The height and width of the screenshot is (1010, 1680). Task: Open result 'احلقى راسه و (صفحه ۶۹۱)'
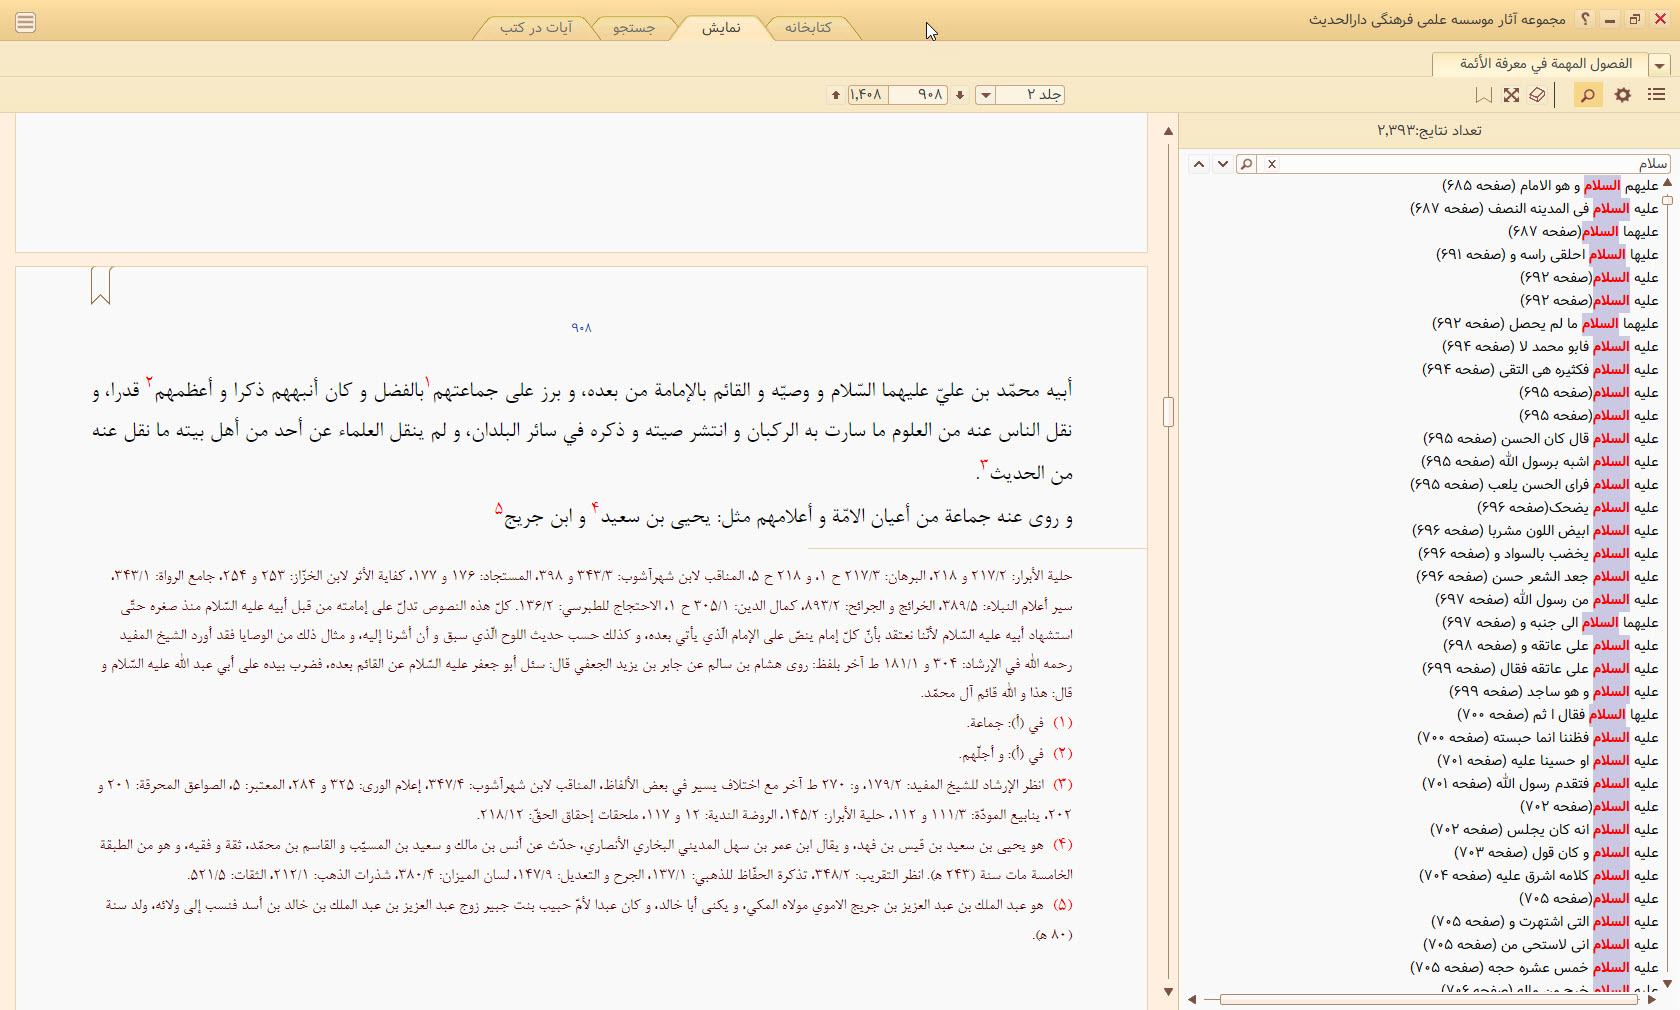point(1547,254)
